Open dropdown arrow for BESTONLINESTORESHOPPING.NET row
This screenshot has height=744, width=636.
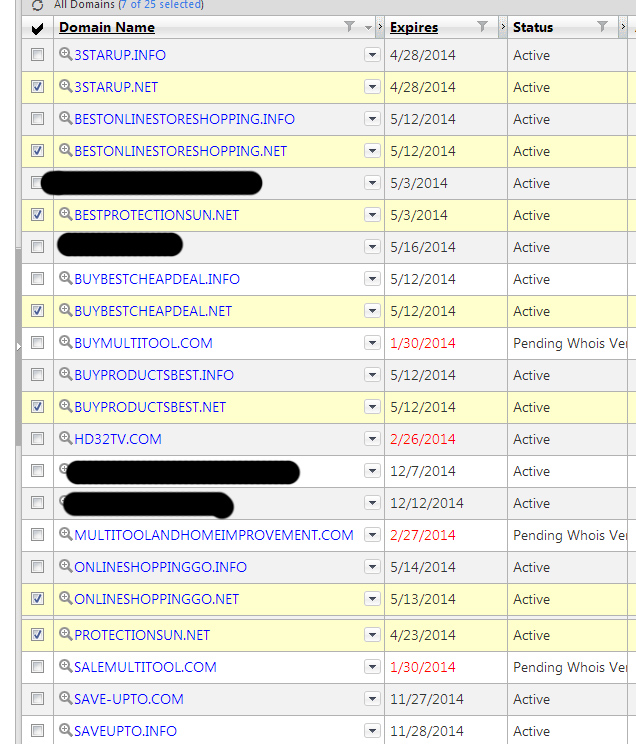[373, 151]
